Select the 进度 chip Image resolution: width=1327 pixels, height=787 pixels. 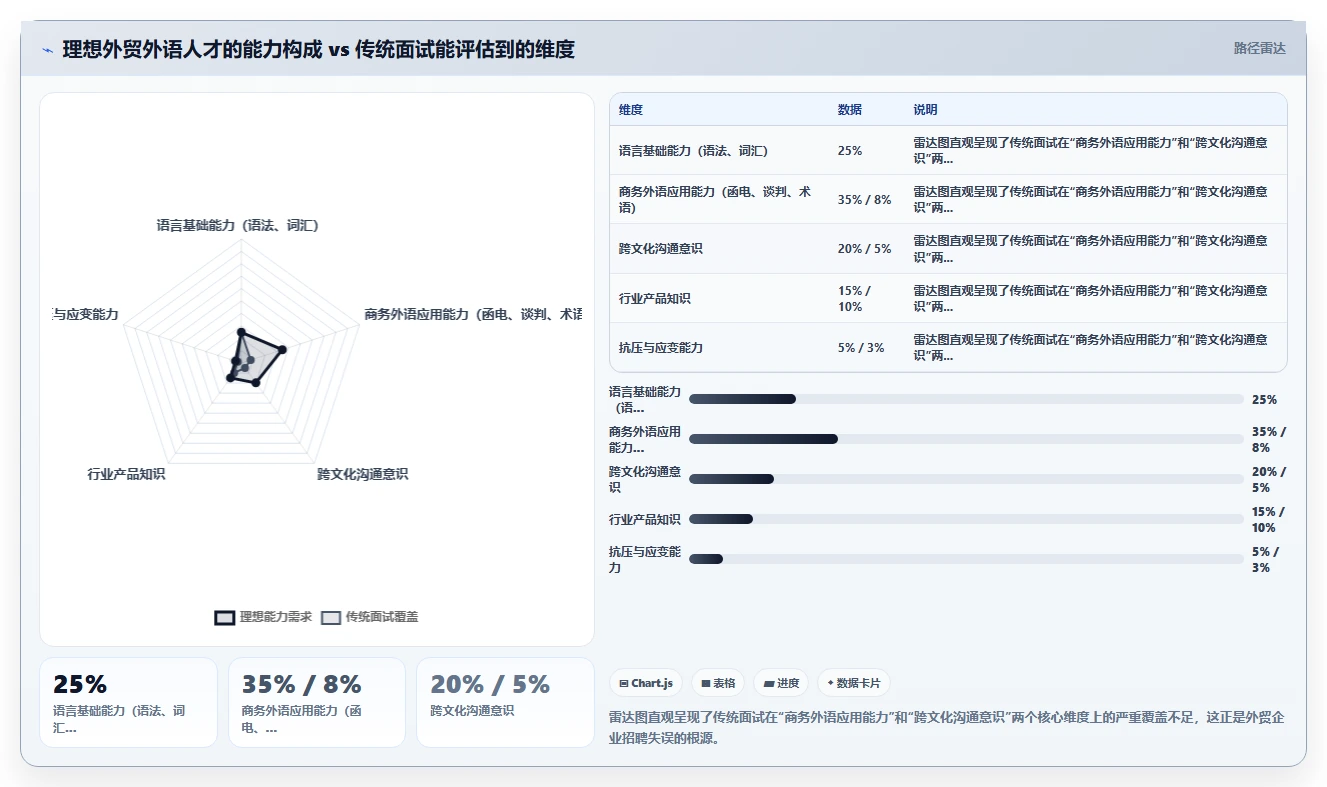[x=781, y=683]
